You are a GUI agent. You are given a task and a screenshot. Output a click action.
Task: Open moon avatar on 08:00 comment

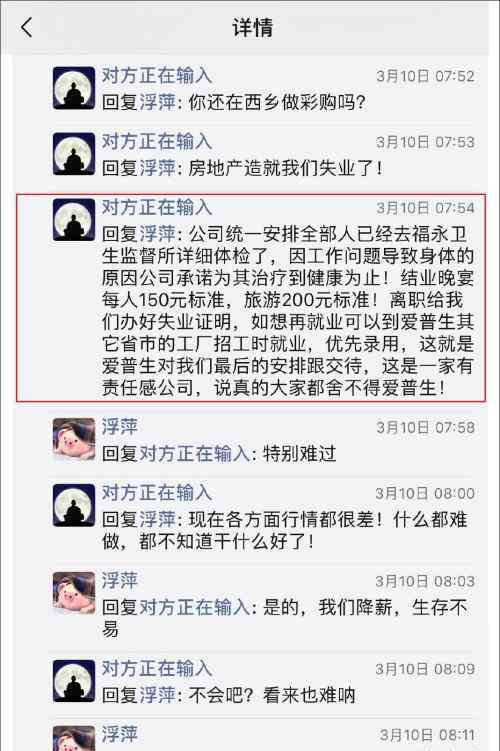tap(74, 505)
